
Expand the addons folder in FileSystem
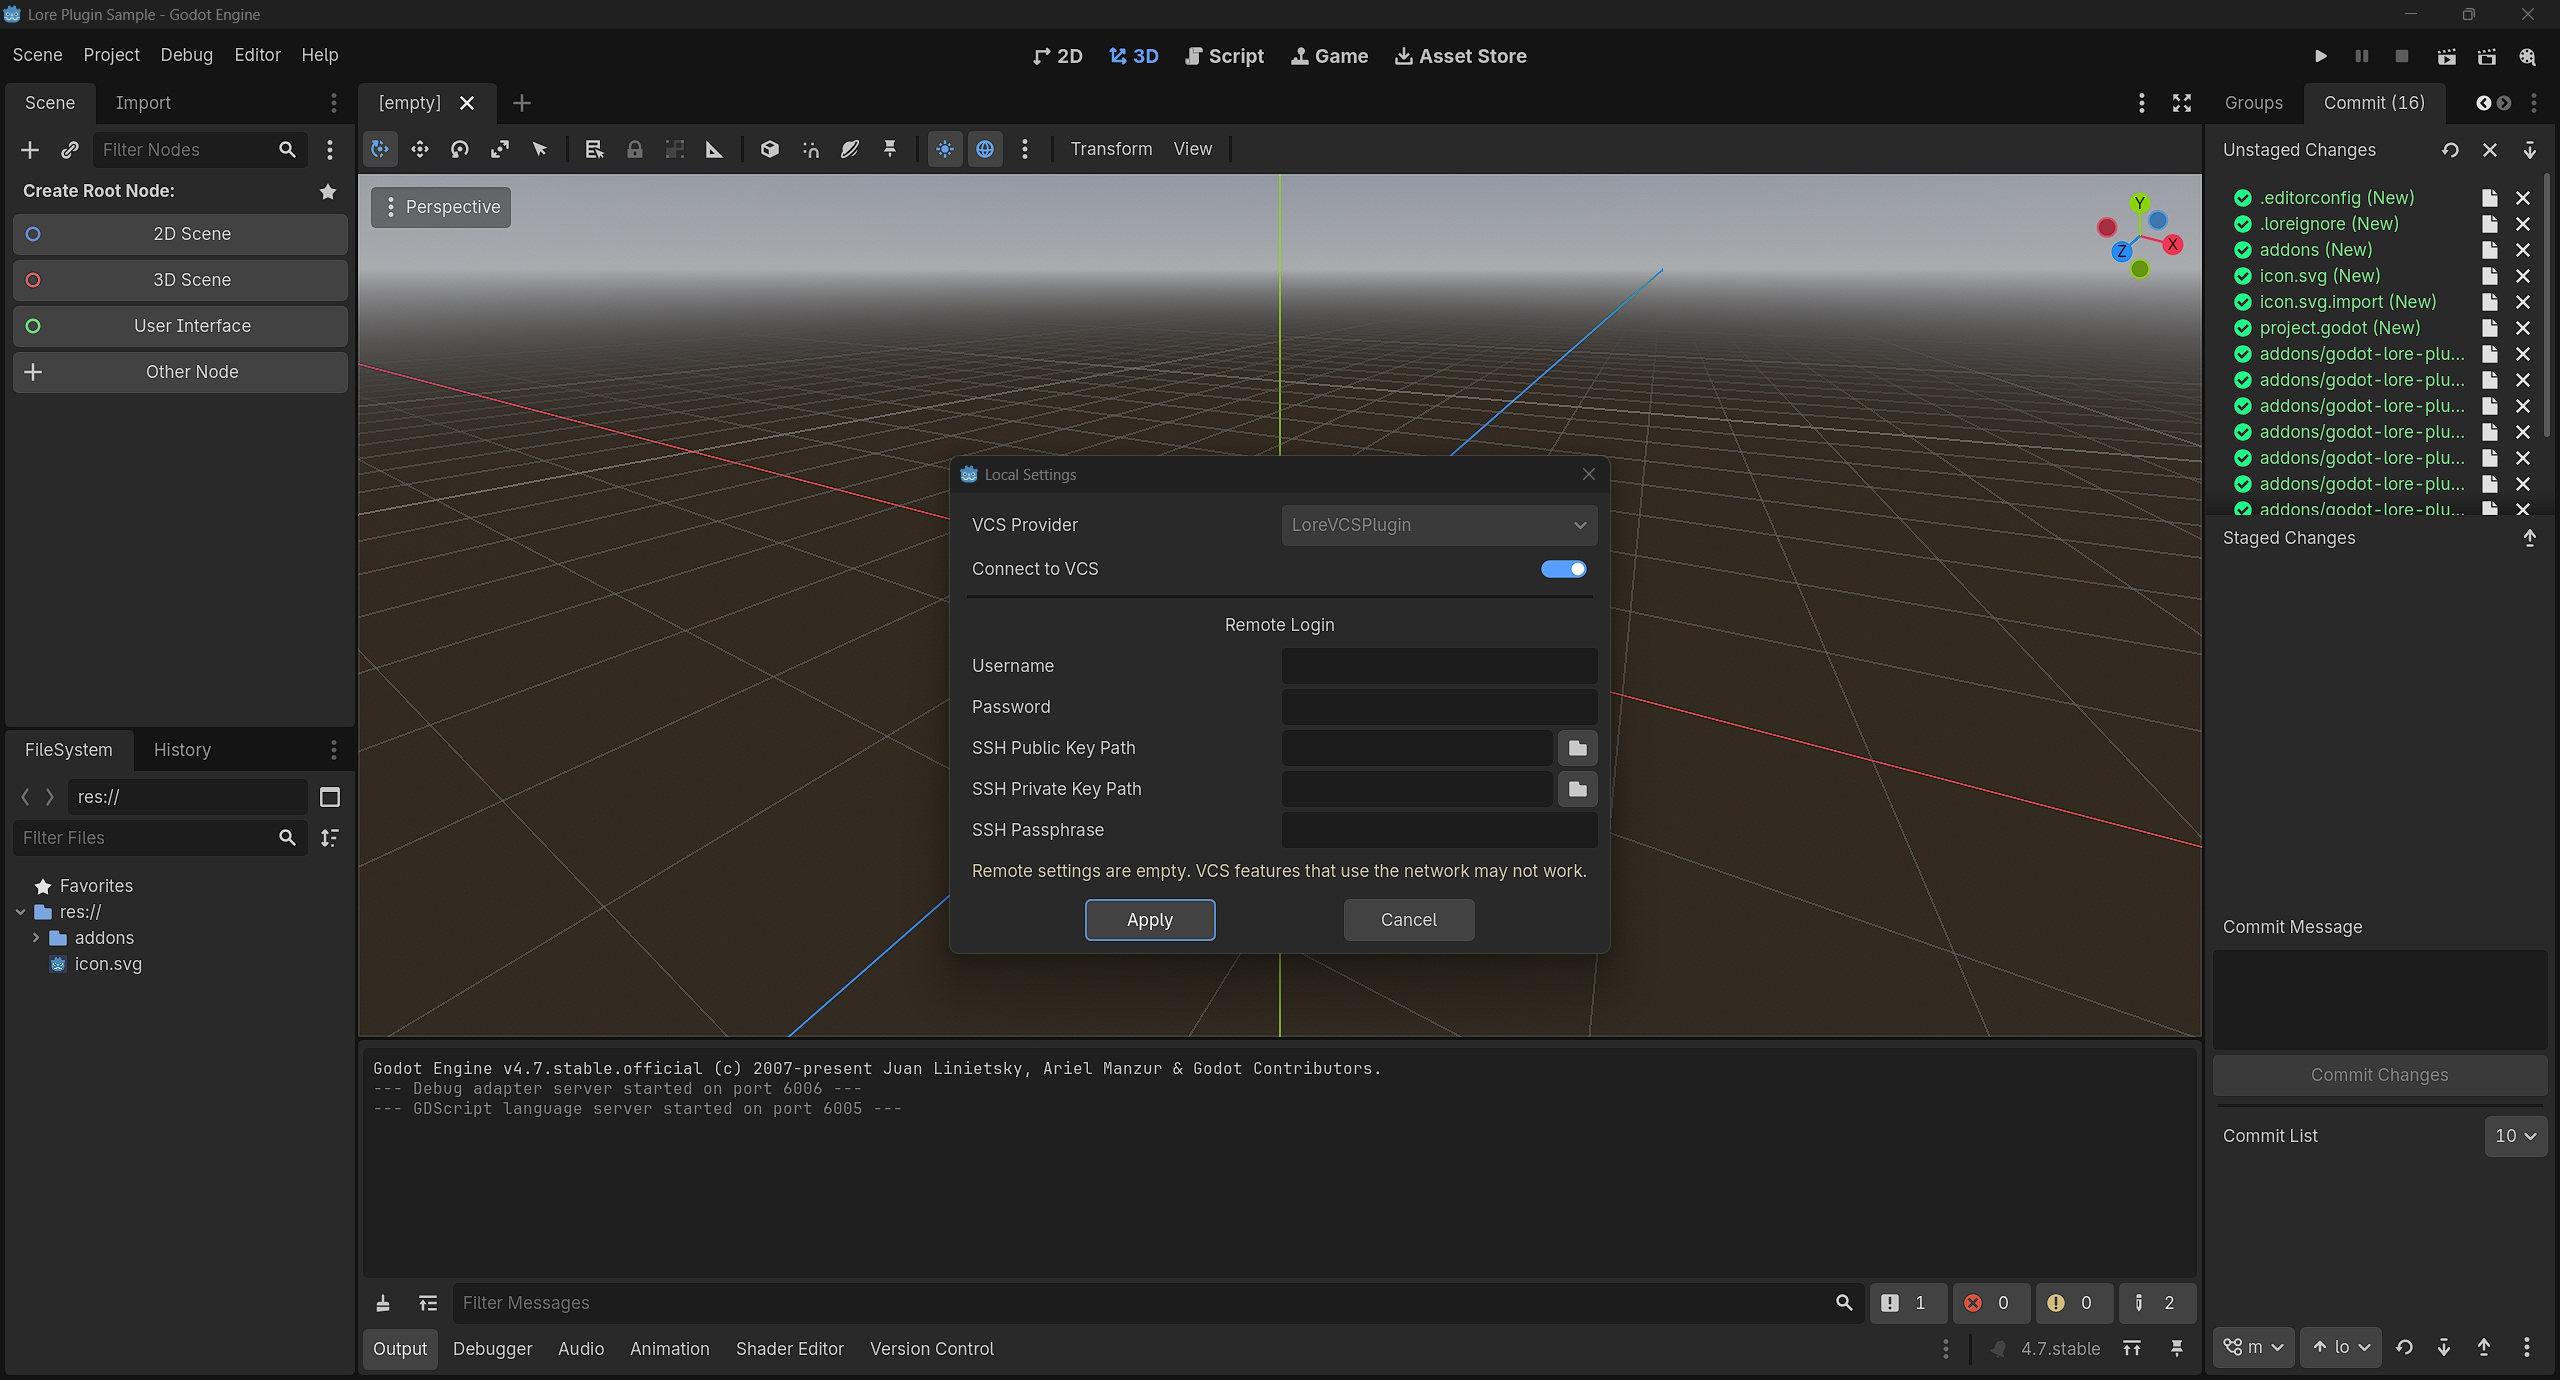(36, 938)
